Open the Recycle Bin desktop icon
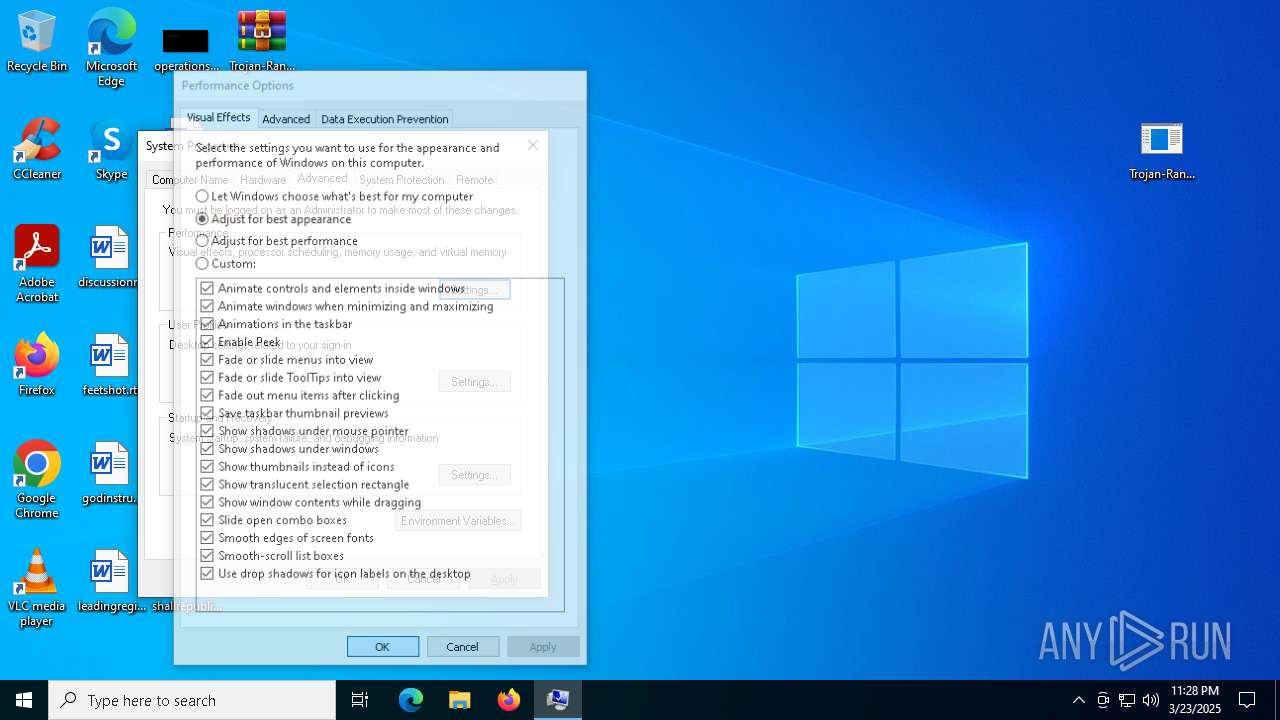The height and width of the screenshot is (720, 1280). 37,42
